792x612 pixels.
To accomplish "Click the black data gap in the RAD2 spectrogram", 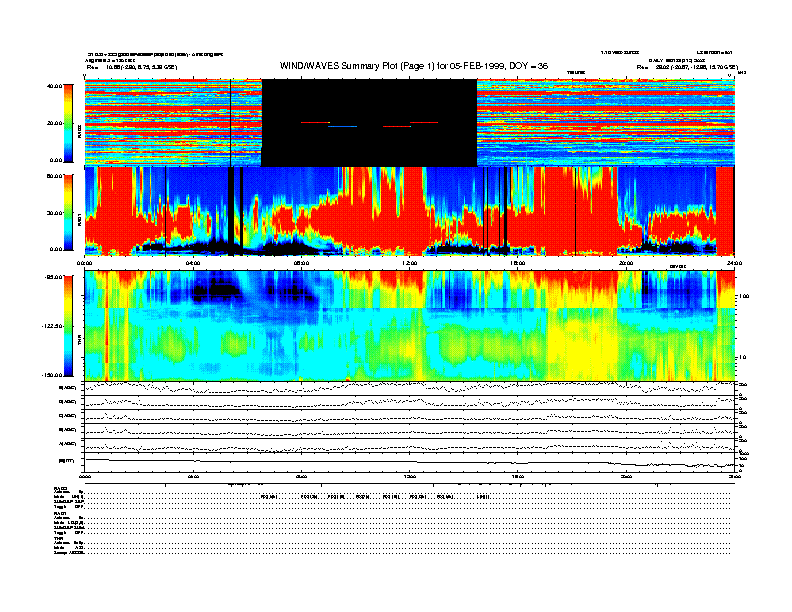I will [x=369, y=123].
